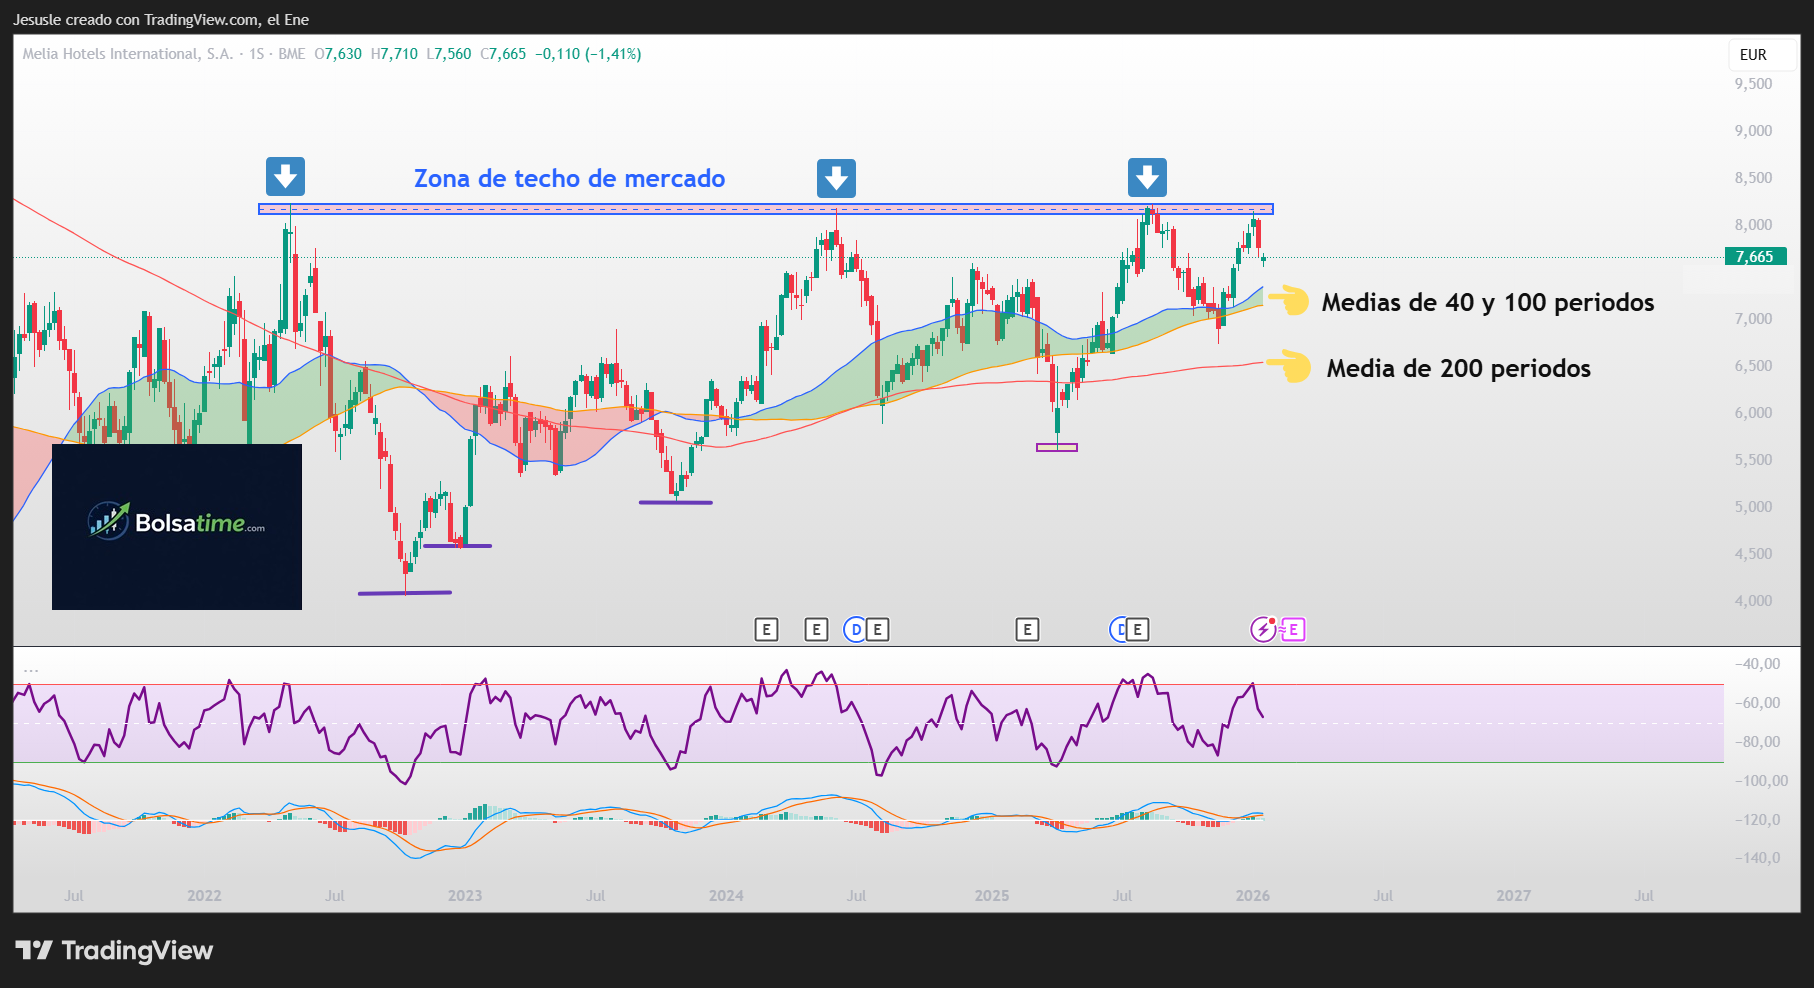Click the pointing hand beside Medias de 40 y 100
The width and height of the screenshot is (1814, 988).
(1290, 300)
